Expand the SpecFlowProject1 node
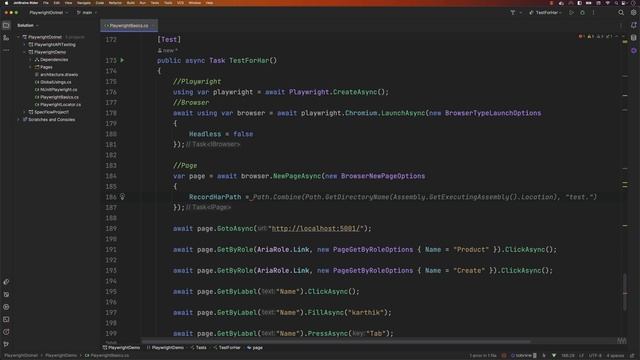This screenshot has width=640, height=360. [24, 112]
